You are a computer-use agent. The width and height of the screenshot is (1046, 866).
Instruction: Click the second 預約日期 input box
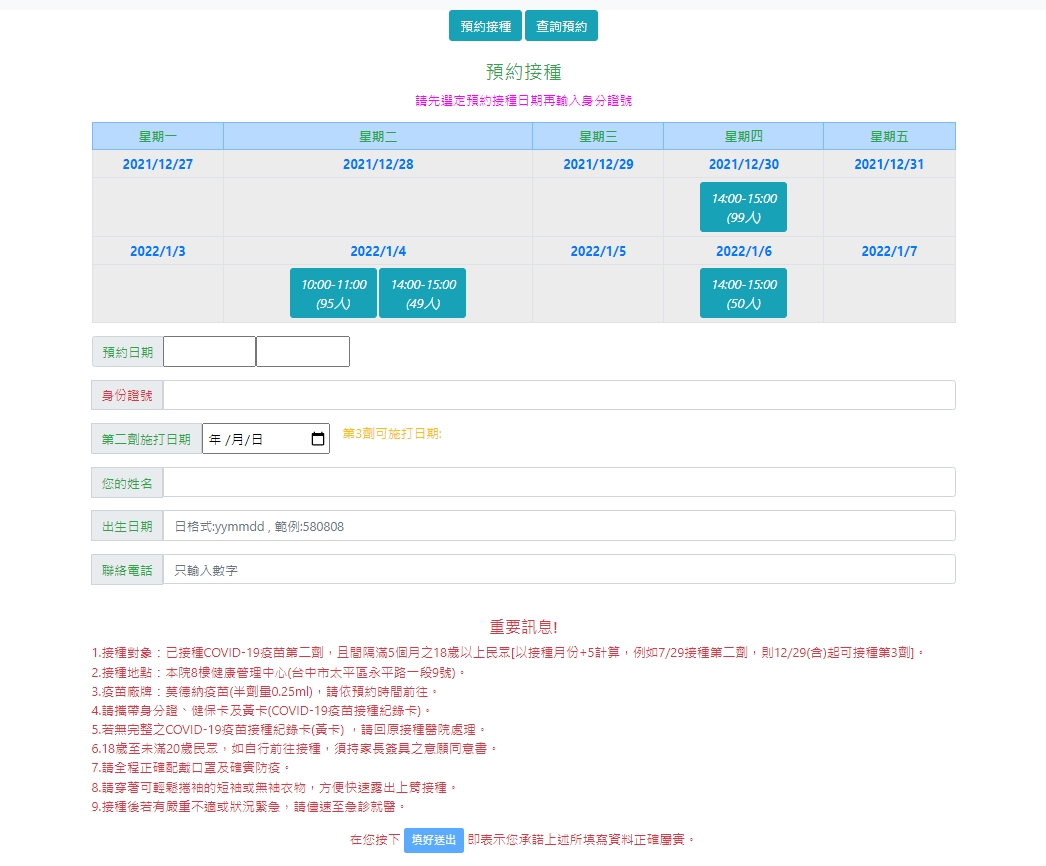(x=303, y=352)
